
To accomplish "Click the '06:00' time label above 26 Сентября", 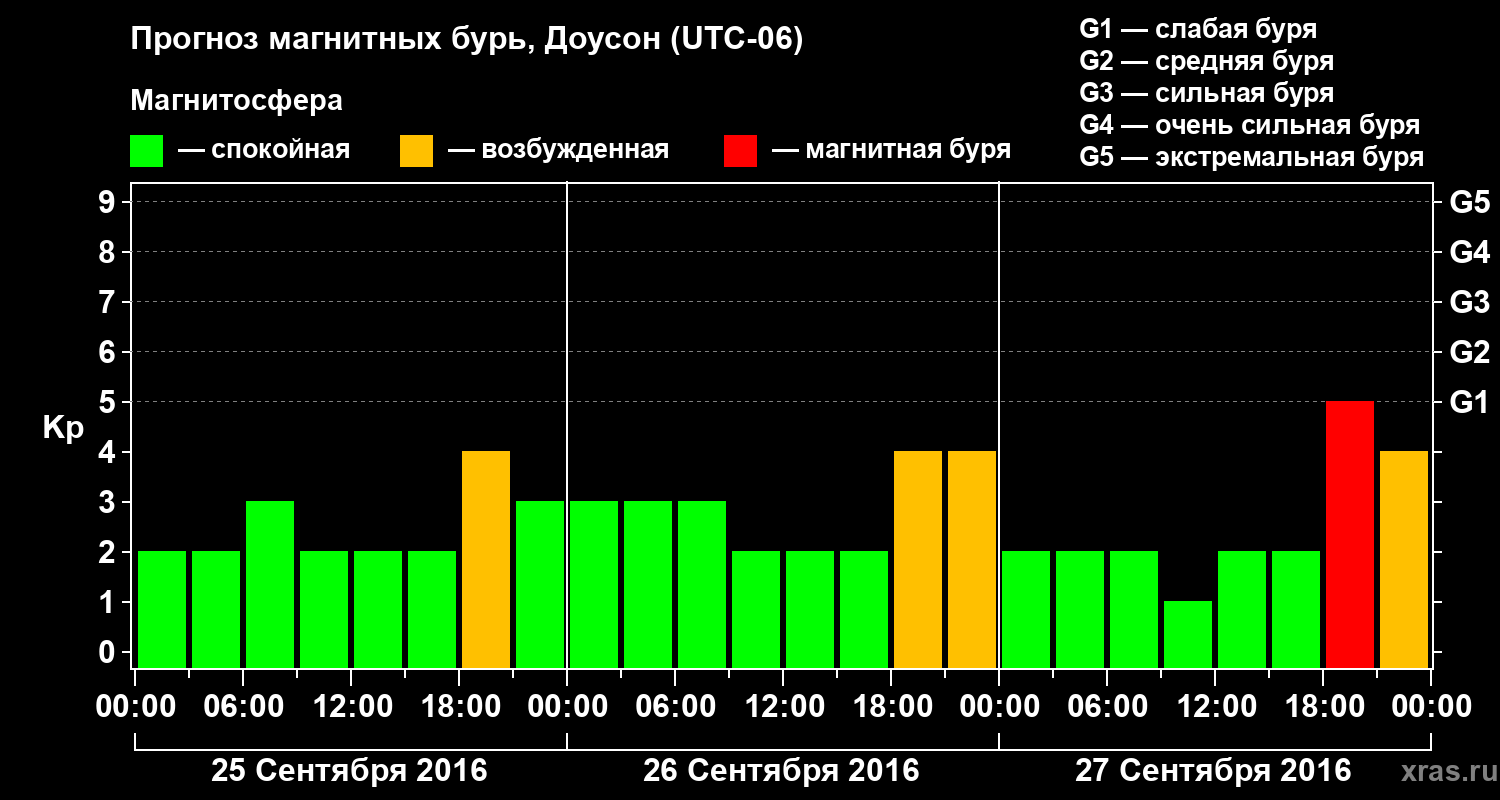I will click(677, 707).
